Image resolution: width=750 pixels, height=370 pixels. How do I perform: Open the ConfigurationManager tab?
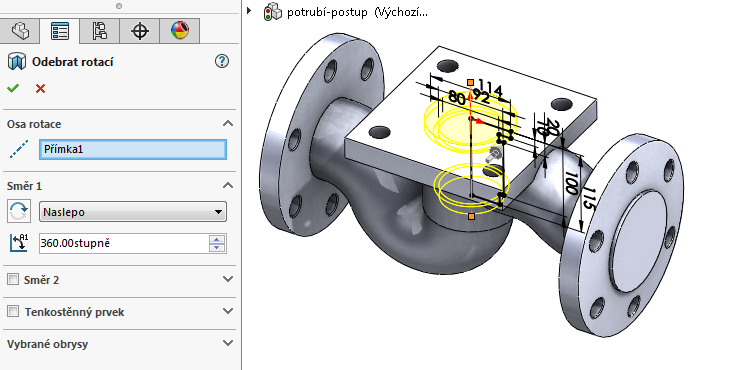point(99,32)
